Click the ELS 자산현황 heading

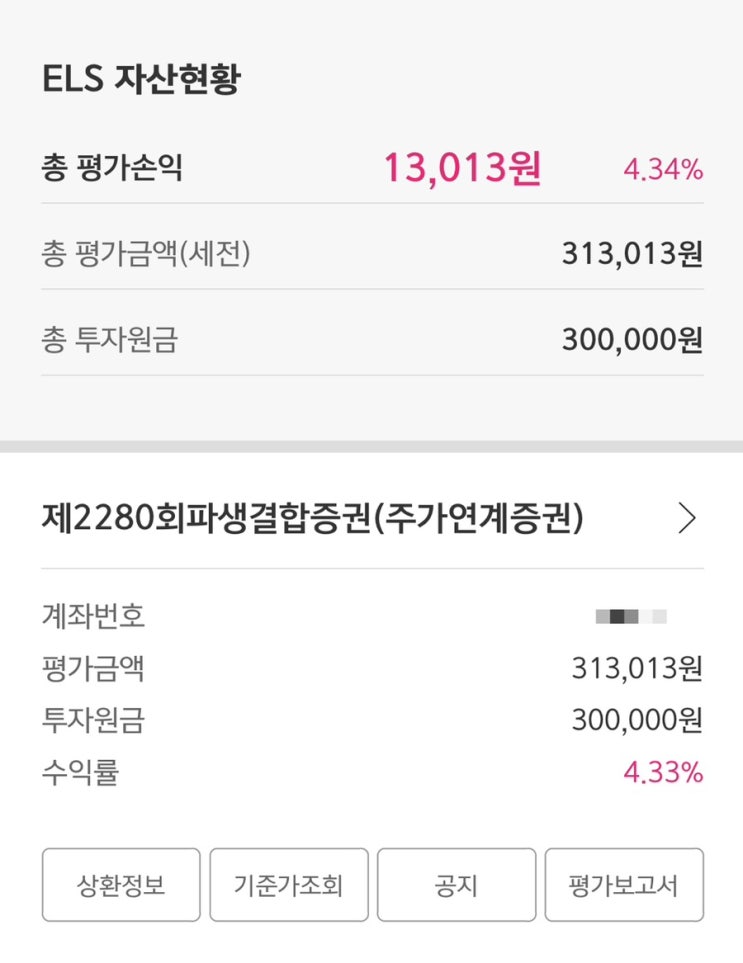[141, 80]
